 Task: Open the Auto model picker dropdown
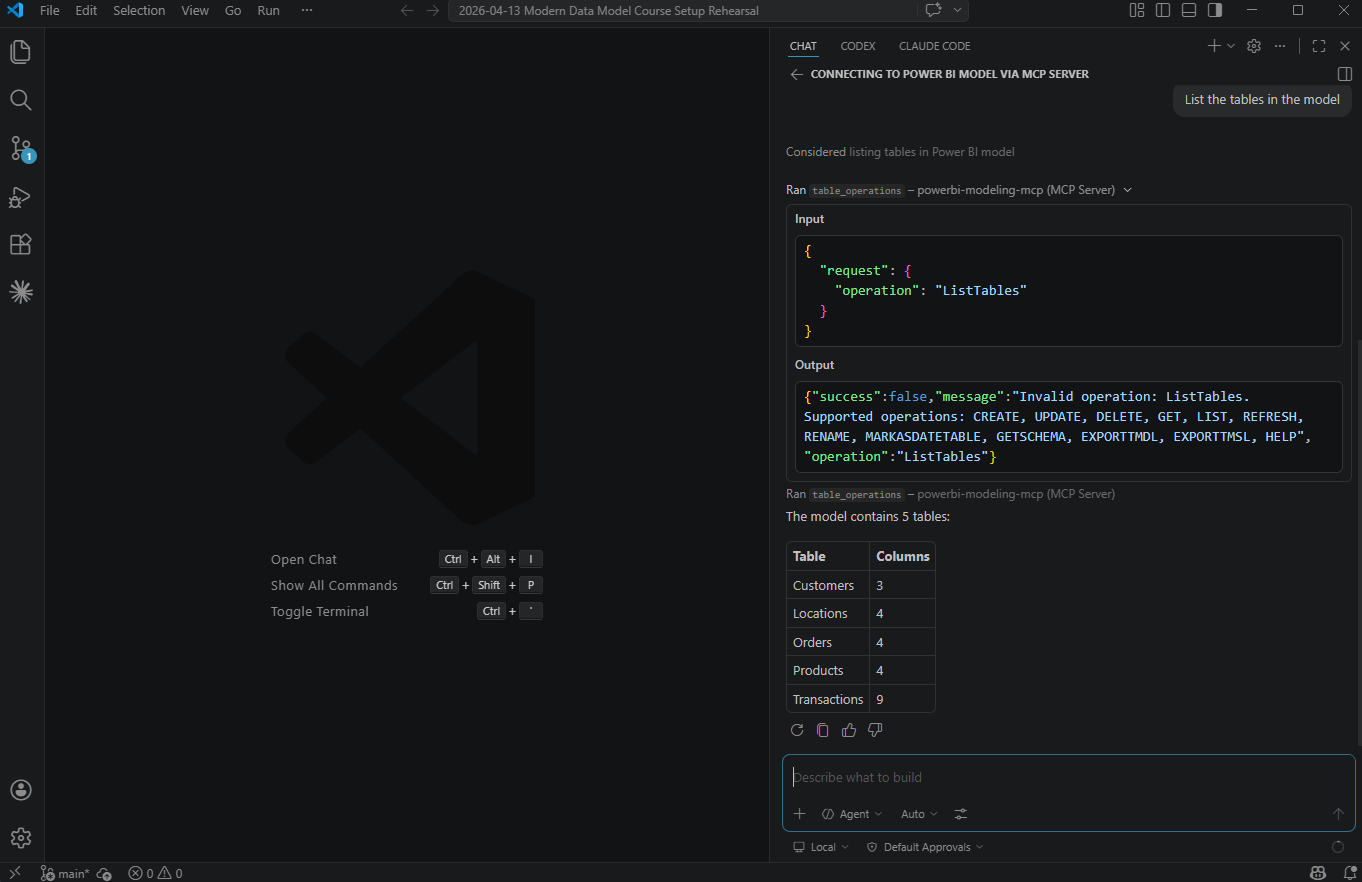coord(916,813)
